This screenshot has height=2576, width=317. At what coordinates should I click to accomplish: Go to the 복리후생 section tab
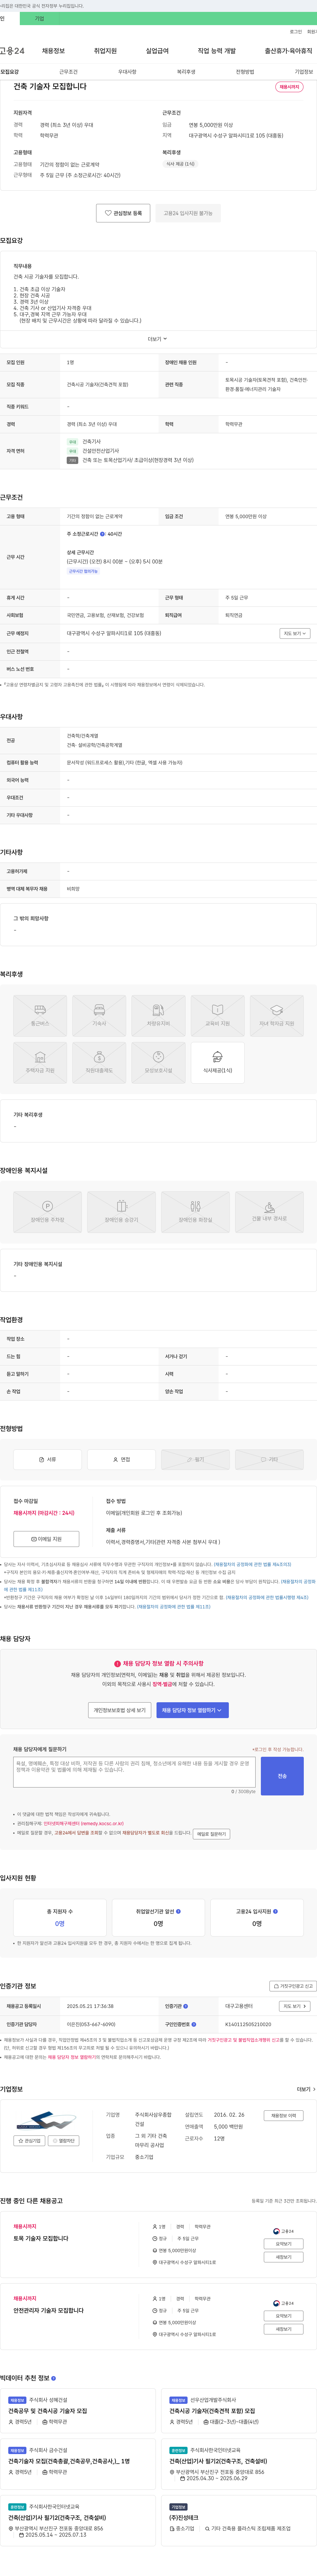click(x=186, y=72)
